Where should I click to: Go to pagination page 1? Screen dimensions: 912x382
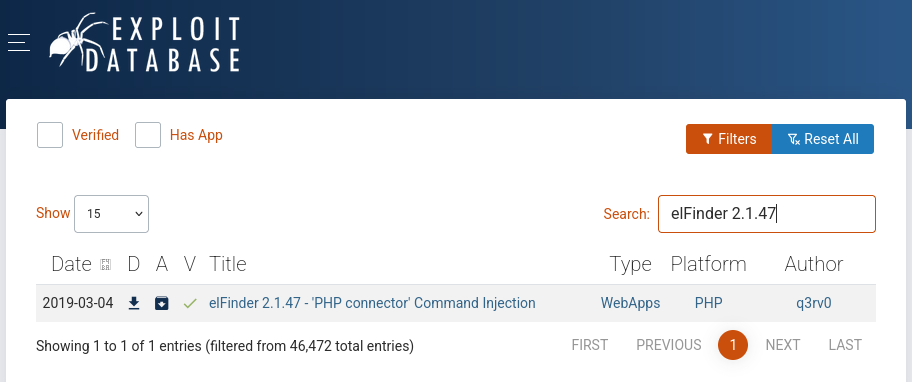(x=733, y=345)
